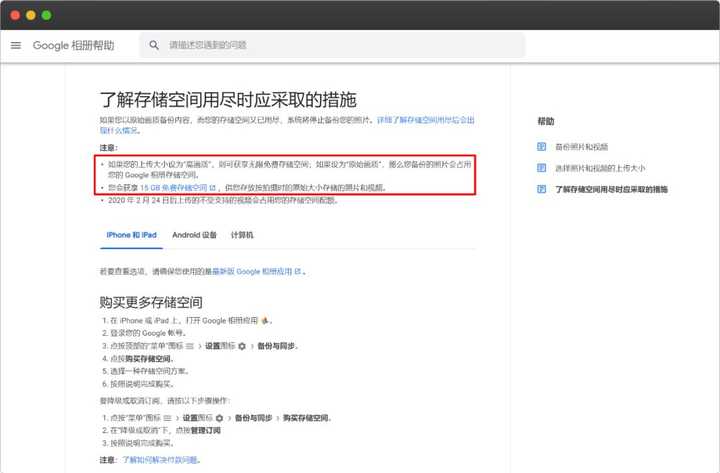Open the hamburger main menu
The image size is (720, 473).
(x=16, y=45)
